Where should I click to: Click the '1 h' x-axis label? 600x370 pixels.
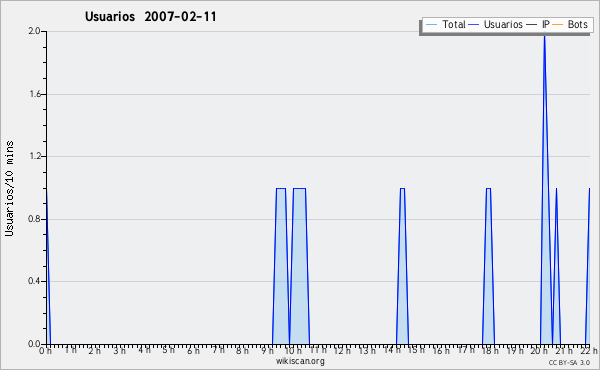(70, 350)
